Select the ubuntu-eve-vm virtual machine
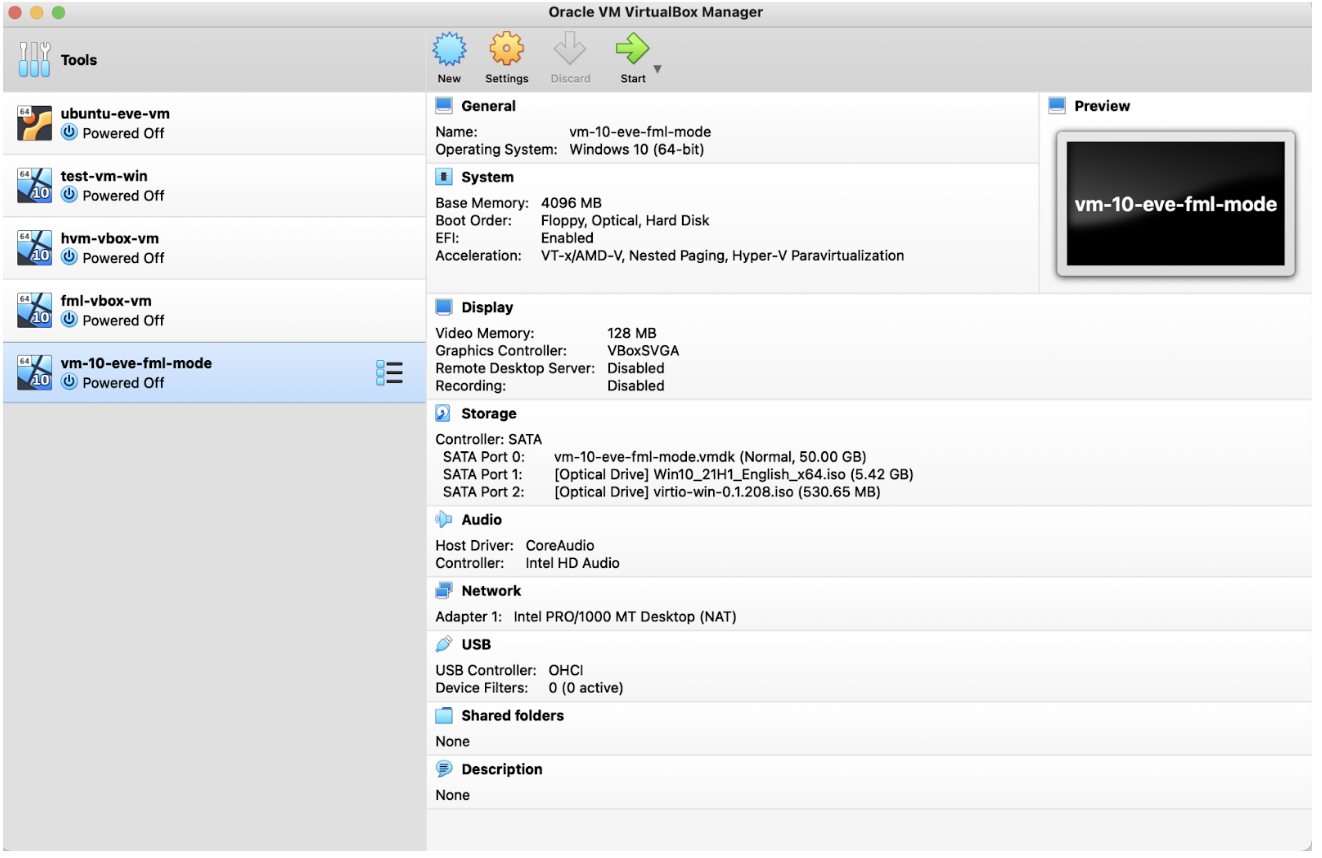This screenshot has height=858, width=1322. point(150,122)
